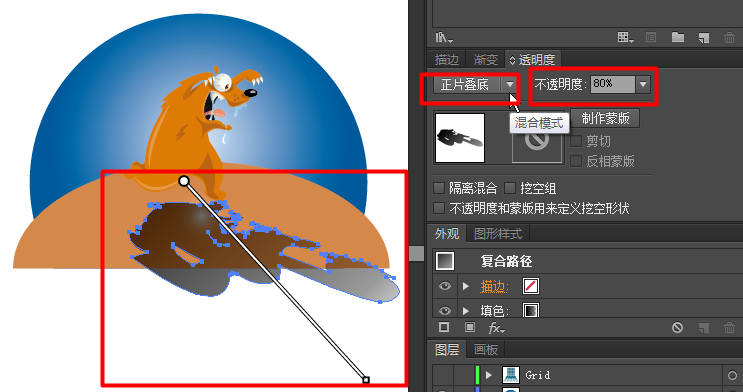This screenshot has height=392, width=743.
Task: Add a new fill in Appearance panel
Action: point(470,328)
